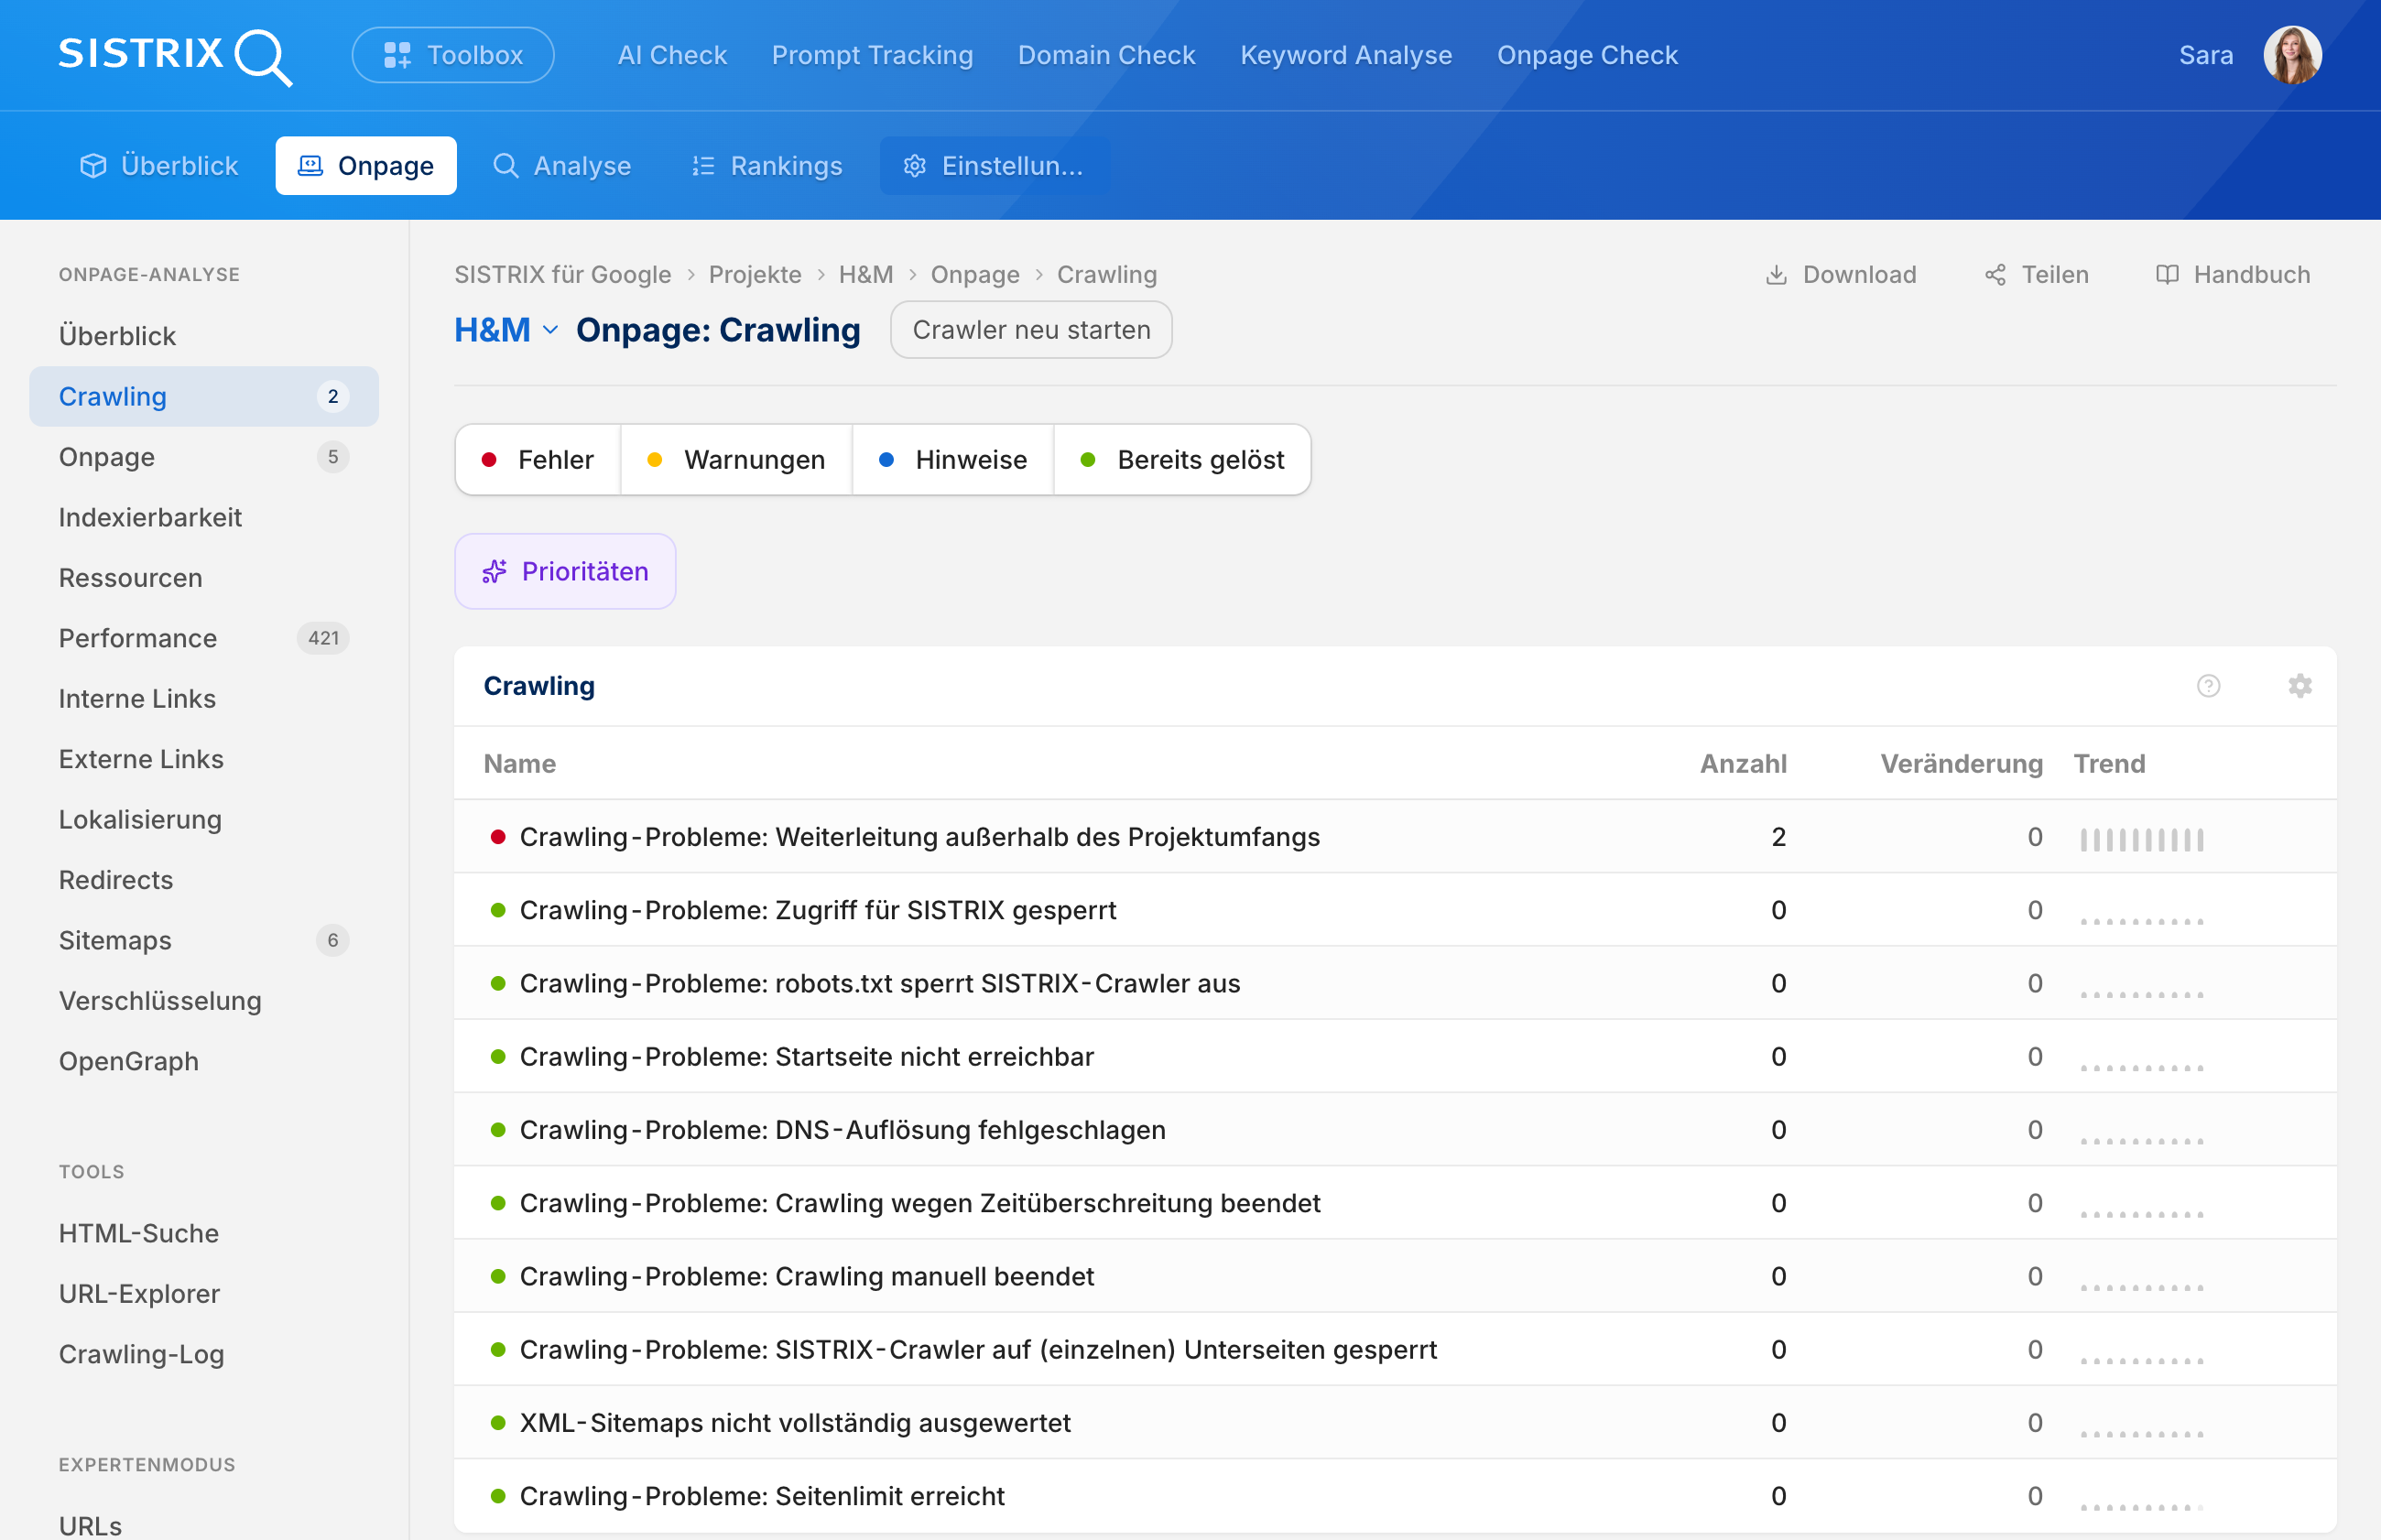The width and height of the screenshot is (2381, 1540).
Task: Click the SISTRIX magnifier logo
Action: (175, 55)
